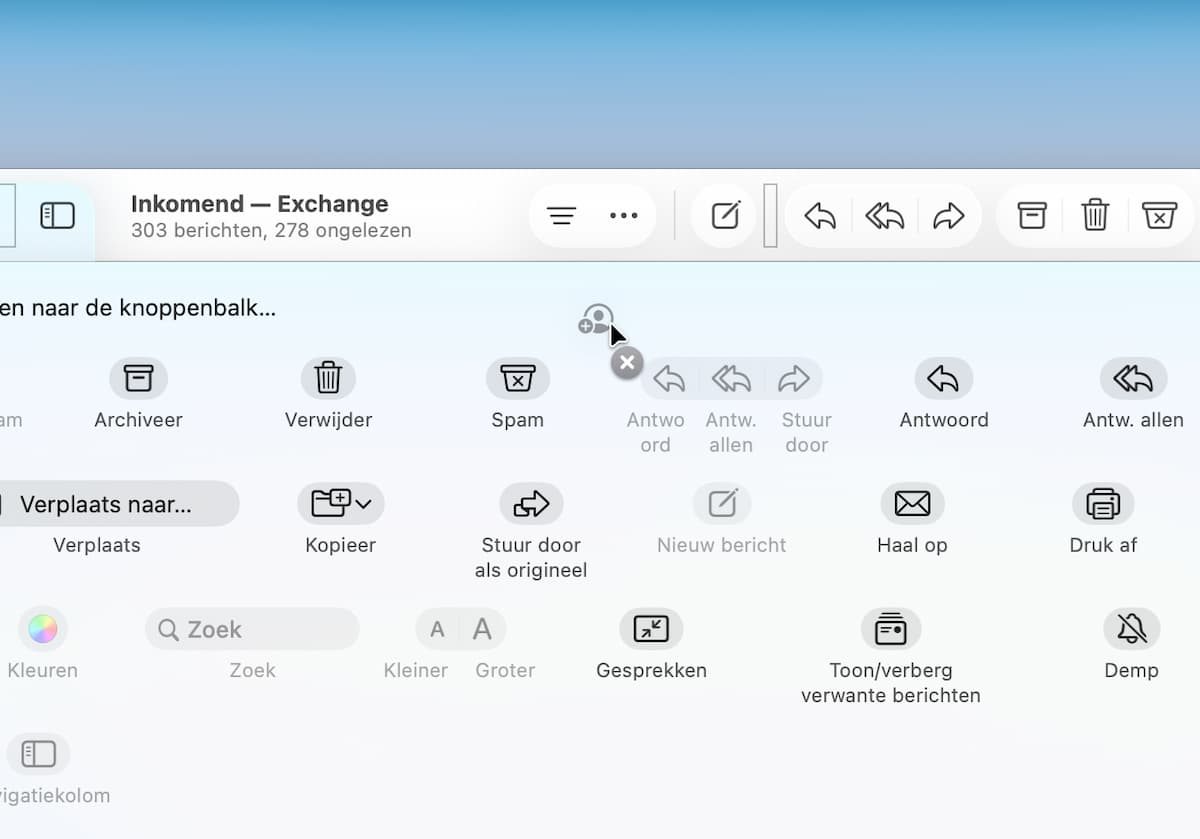Click the Zoek search field
Screen dimensions: 1200x839
pos(252,629)
